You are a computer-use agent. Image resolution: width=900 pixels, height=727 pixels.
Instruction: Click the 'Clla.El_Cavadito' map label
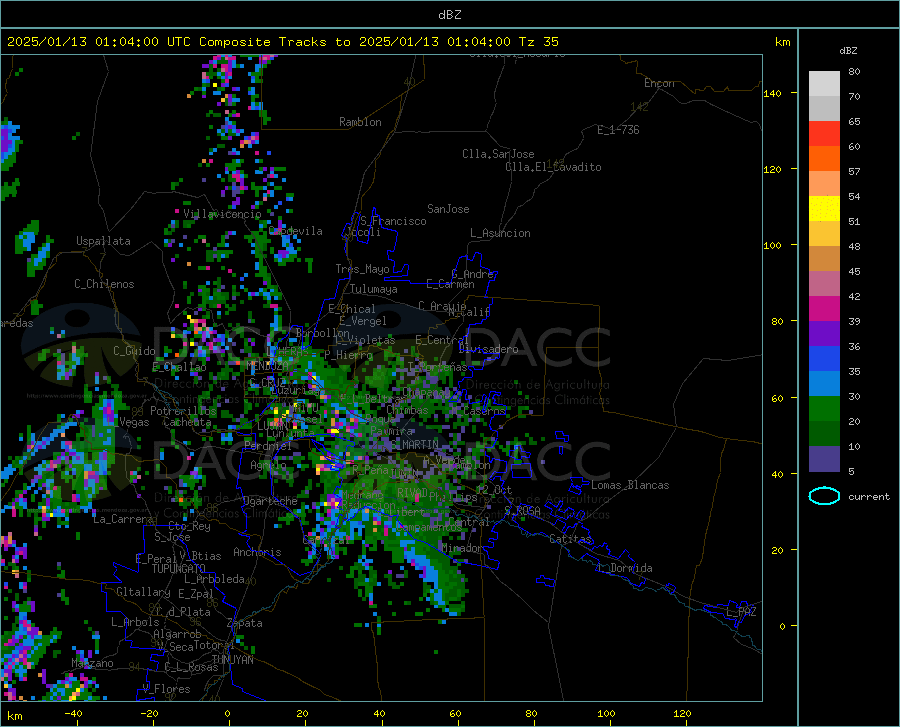[553, 167]
